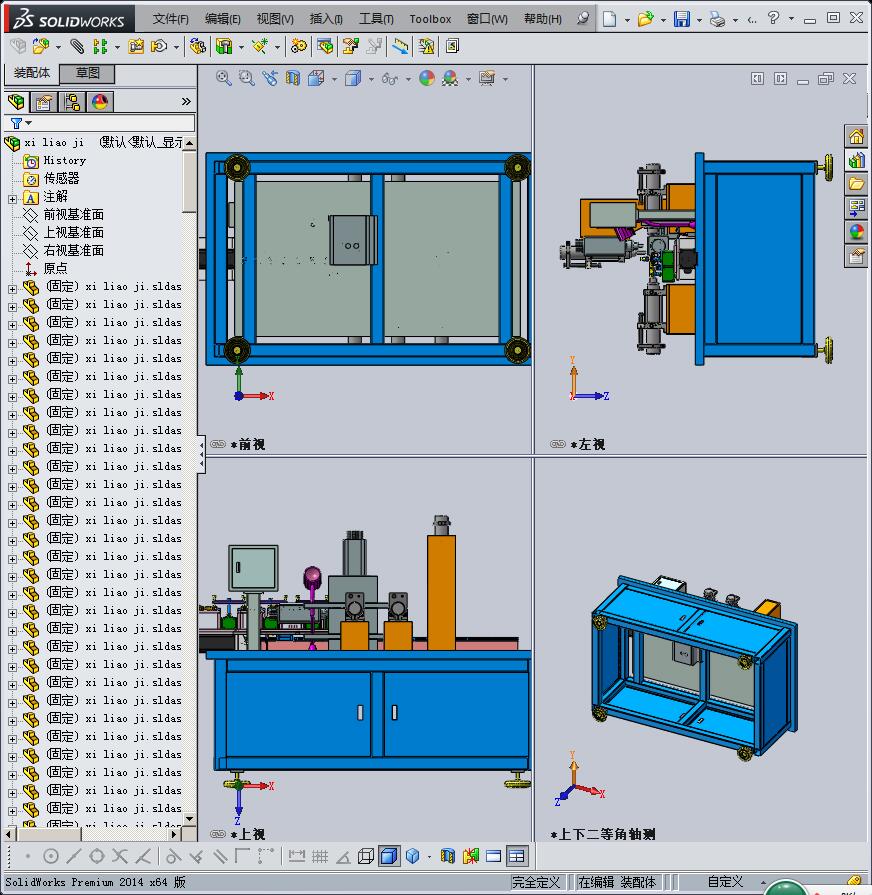Screen dimensions: 872x895
Task: Open the 插入(I) menu
Action: [x=326, y=19]
